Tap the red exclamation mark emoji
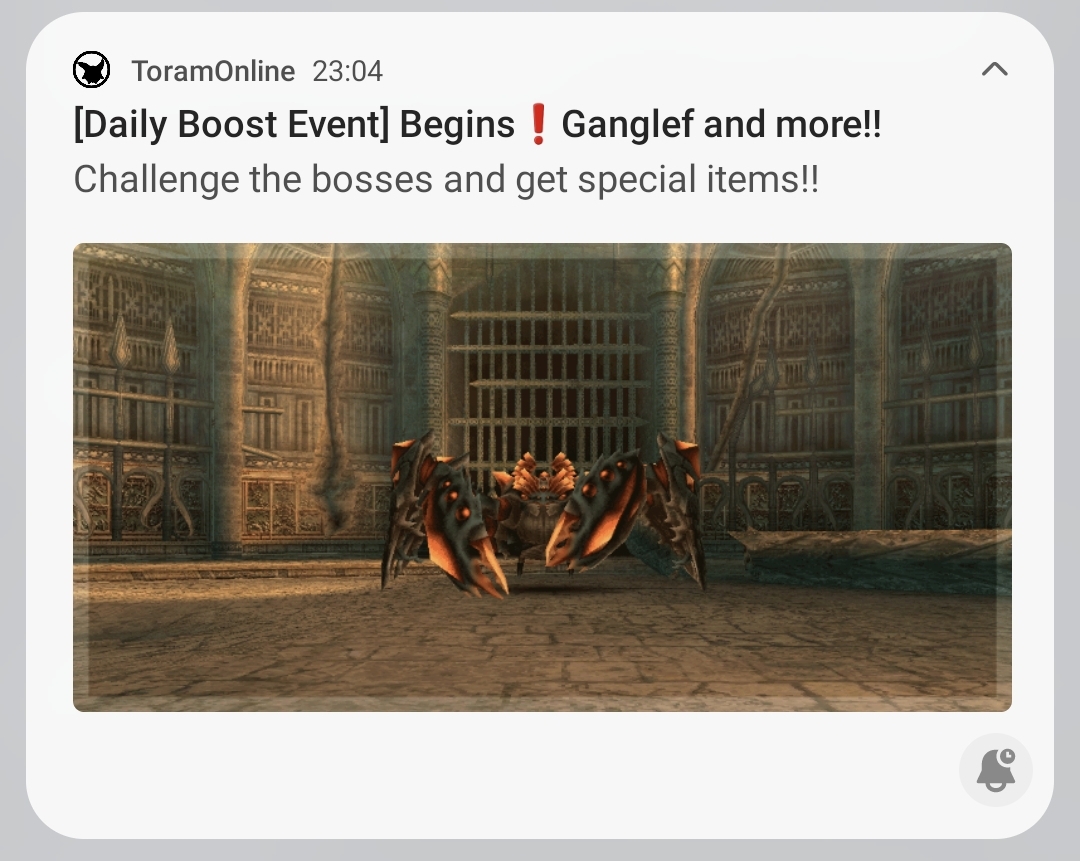Image resolution: width=1080 pixels, height=861 pixels. (538, 124)
